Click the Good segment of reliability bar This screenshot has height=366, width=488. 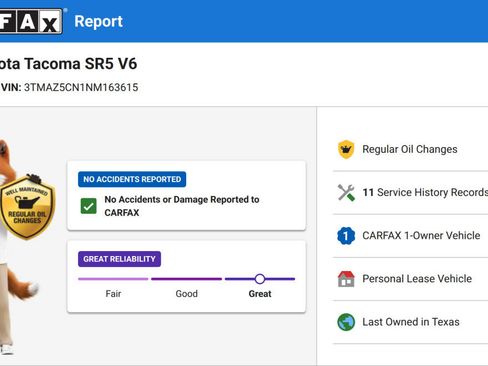point(186,279)
